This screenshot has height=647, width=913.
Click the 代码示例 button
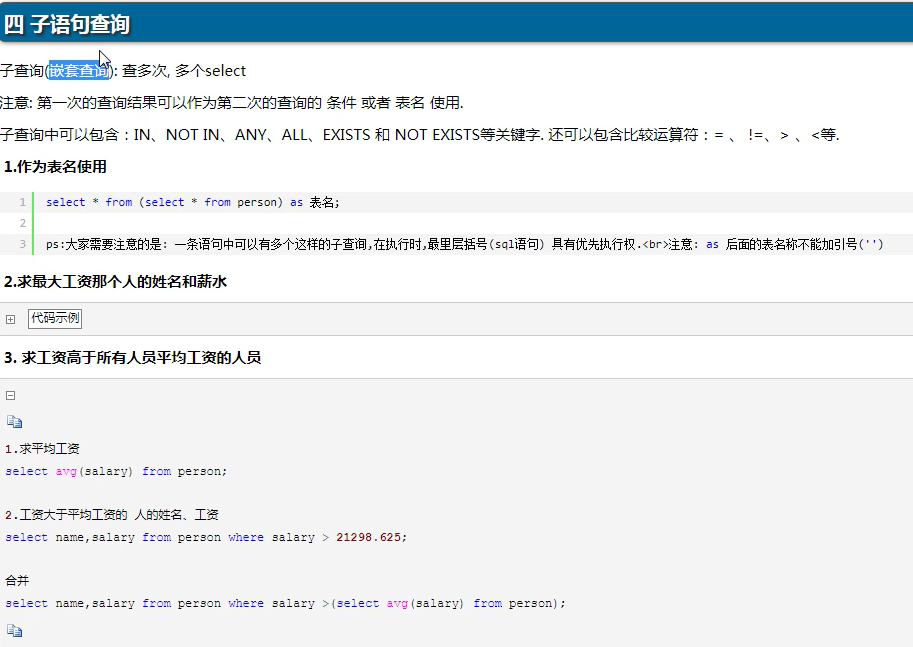pos(55,318)
